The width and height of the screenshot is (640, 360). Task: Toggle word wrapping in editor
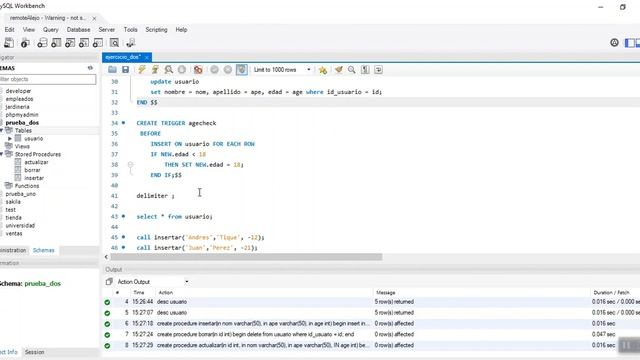378,70
